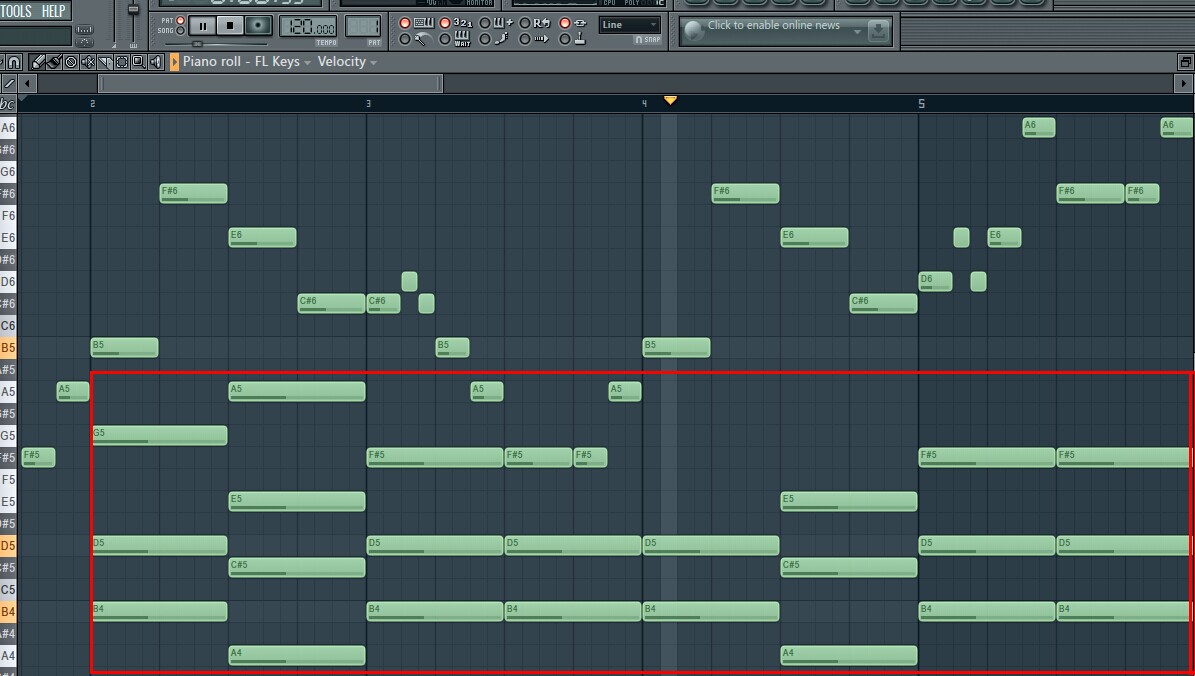The height and width of the screenshot is (676, 1195).
Task: Expand the online news panel arrow
Action: (x=857, y=32)
